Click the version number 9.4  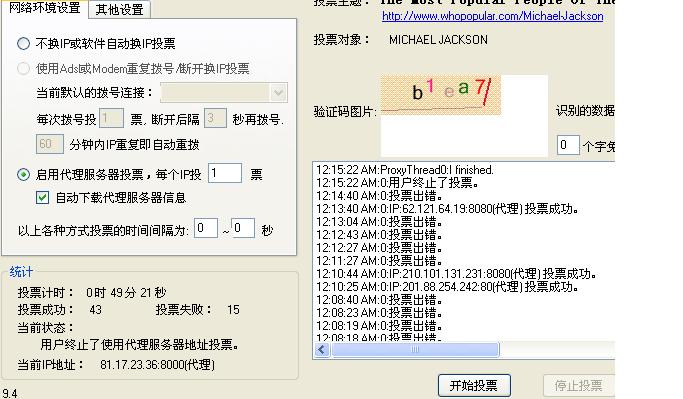click(x=10, y=394)
